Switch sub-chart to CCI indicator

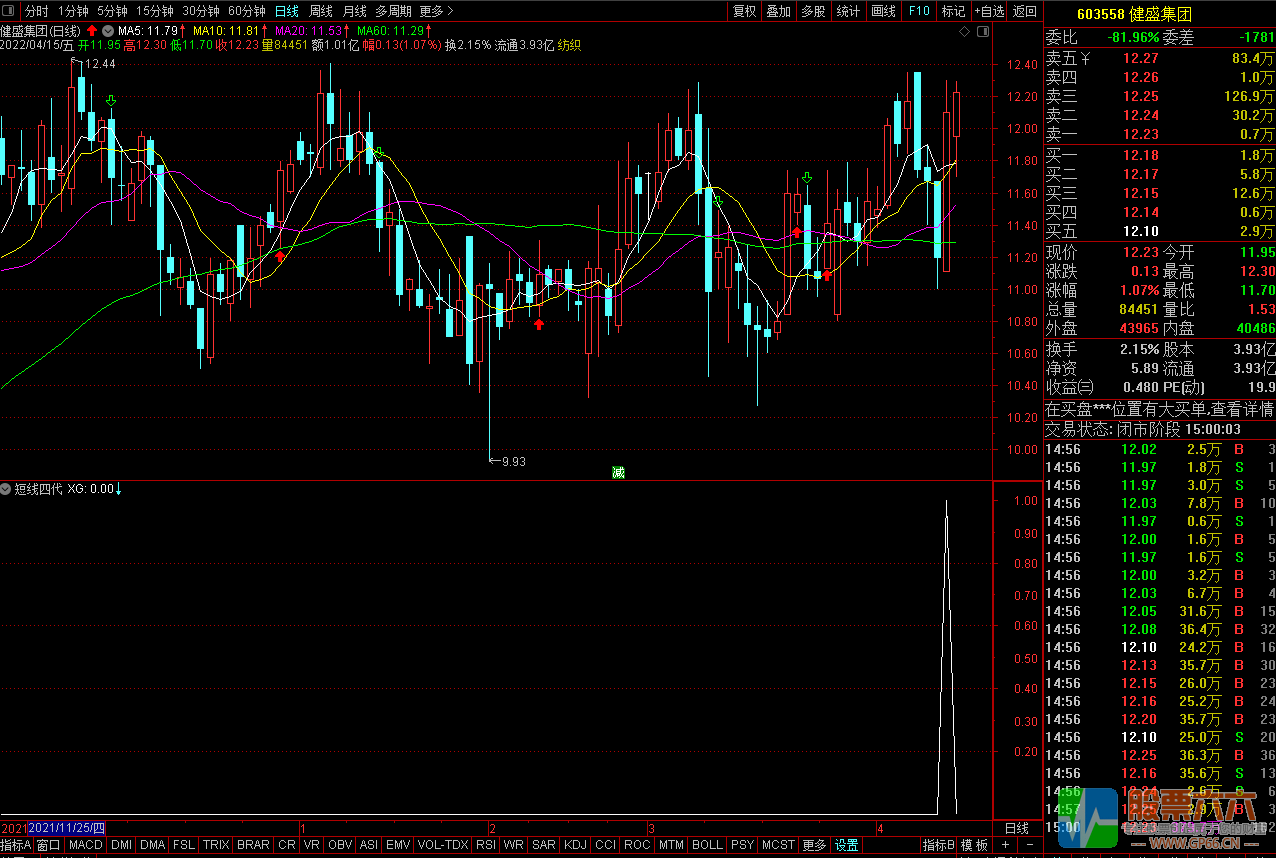[x=606, y=845]
